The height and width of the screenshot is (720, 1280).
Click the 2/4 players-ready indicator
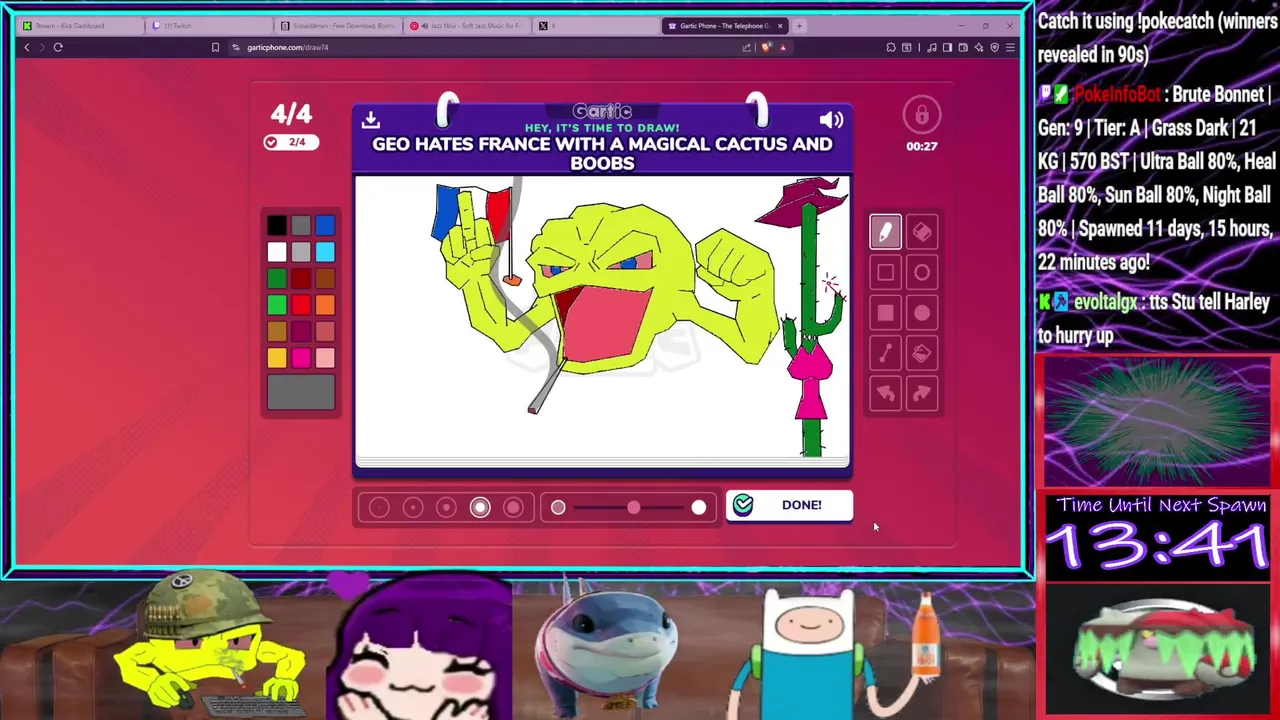coord(290,142)
